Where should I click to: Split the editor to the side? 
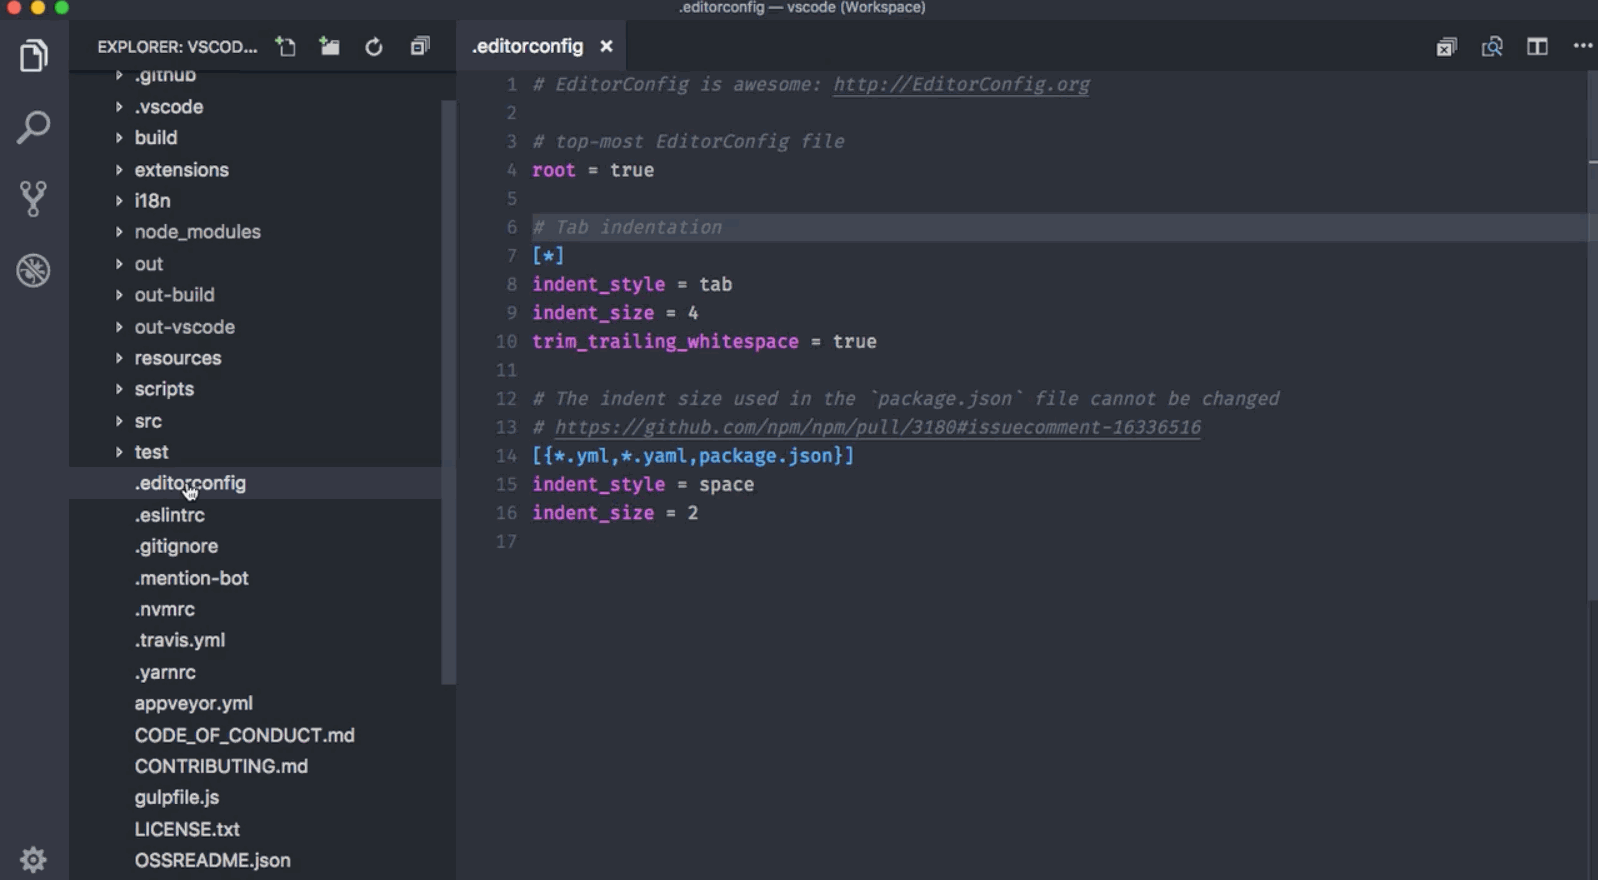coord(1537,47)
